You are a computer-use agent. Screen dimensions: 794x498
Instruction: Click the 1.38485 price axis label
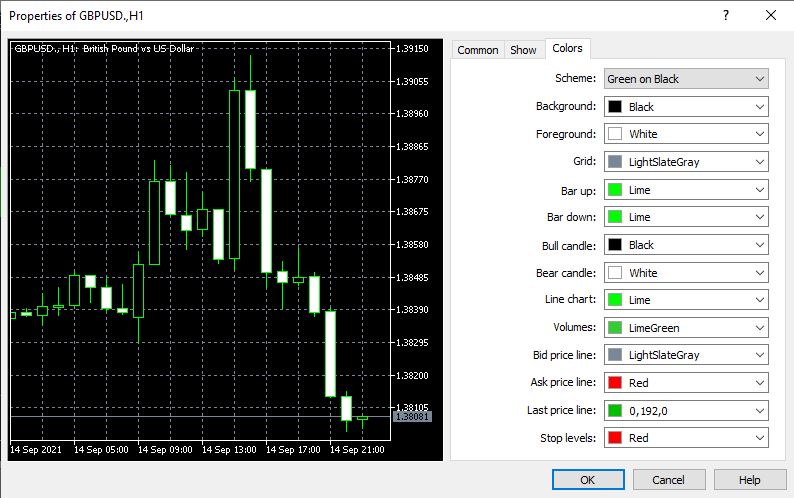tap(412, 278)
